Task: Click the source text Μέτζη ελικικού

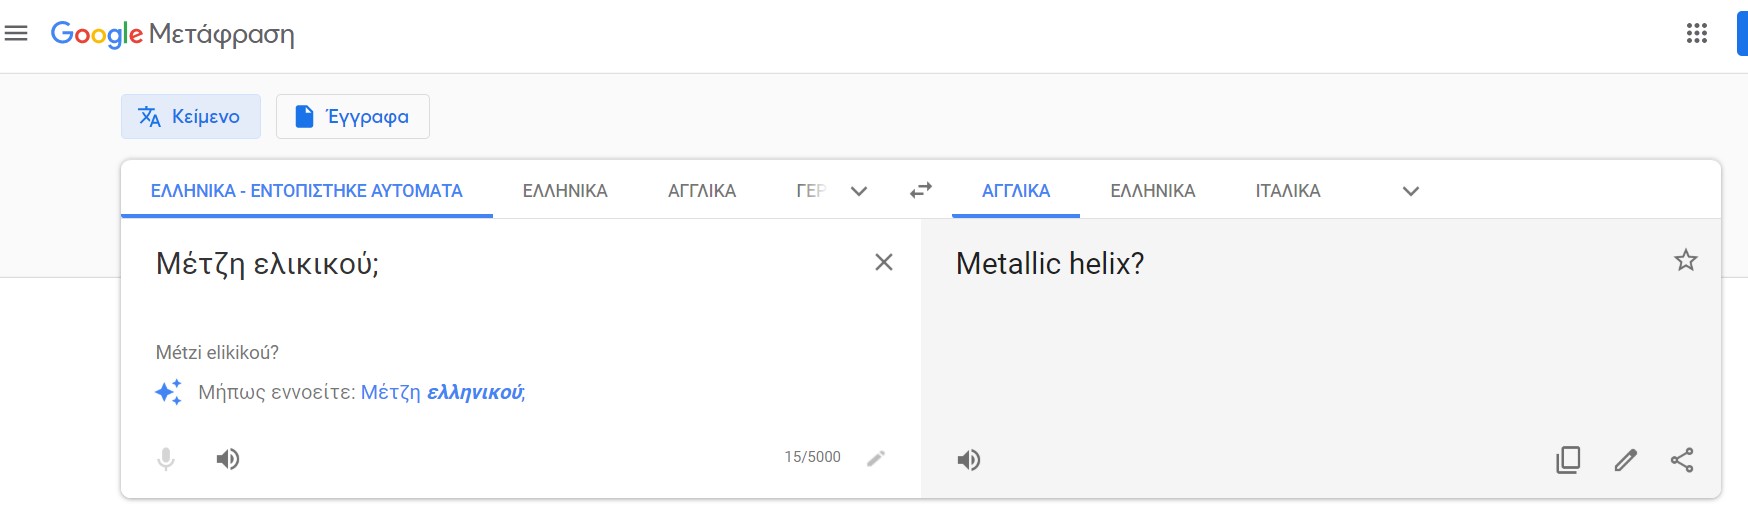Action: (268, 264)
